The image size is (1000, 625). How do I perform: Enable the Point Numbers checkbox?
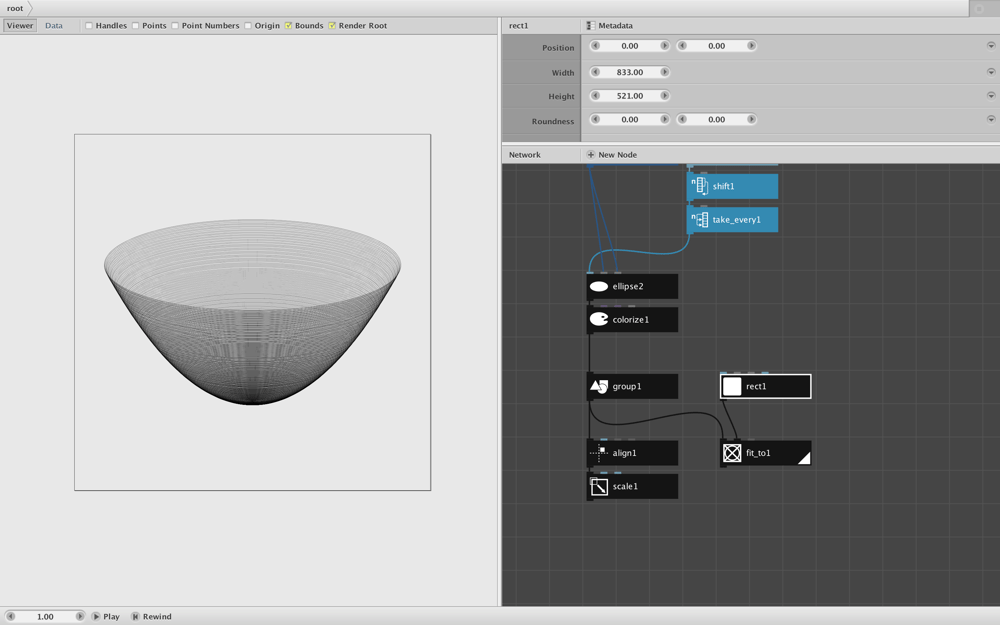tap(175, 26)
